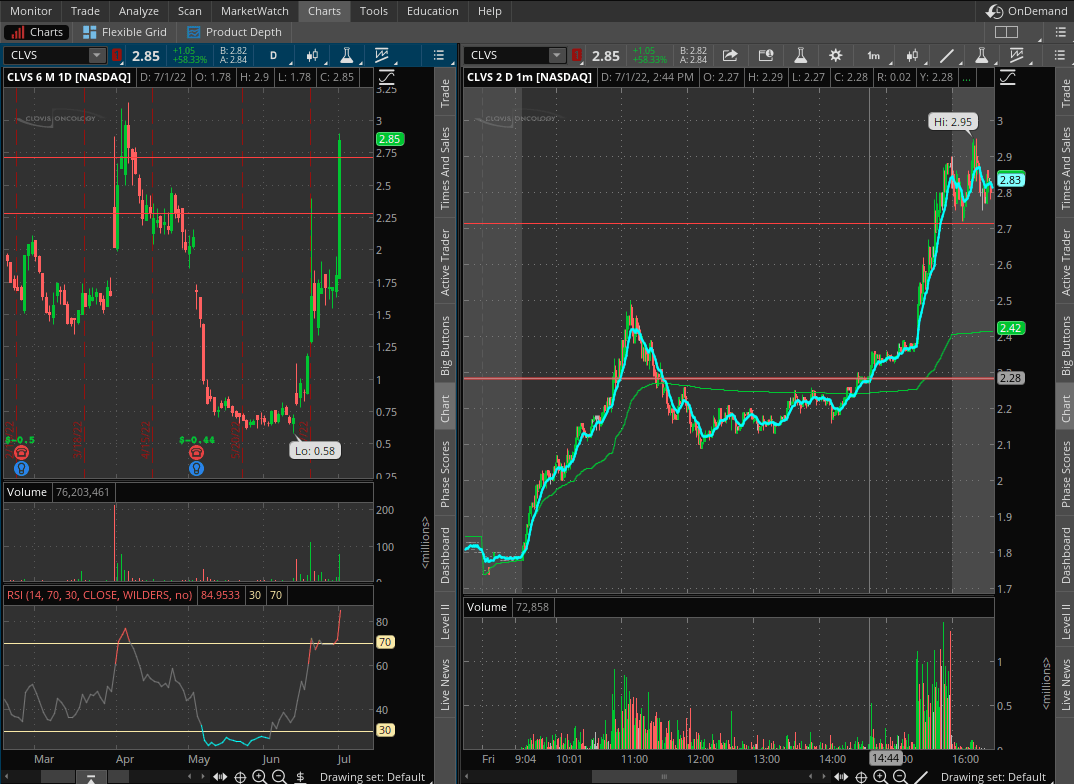
Task: Click blue lightbulb event icon near May
Action: (x=197, y=468)
